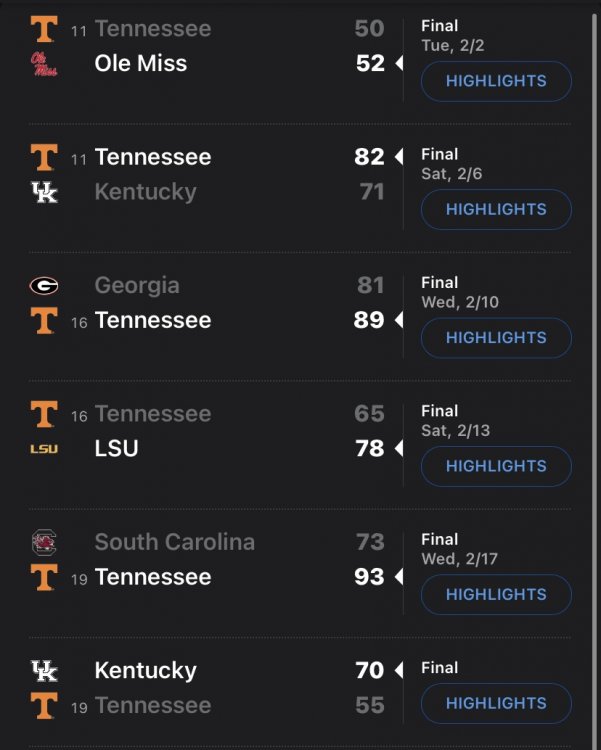Screen dimensions: 601x750
Task: Open the LSU team page link
Action: [116, 449]
